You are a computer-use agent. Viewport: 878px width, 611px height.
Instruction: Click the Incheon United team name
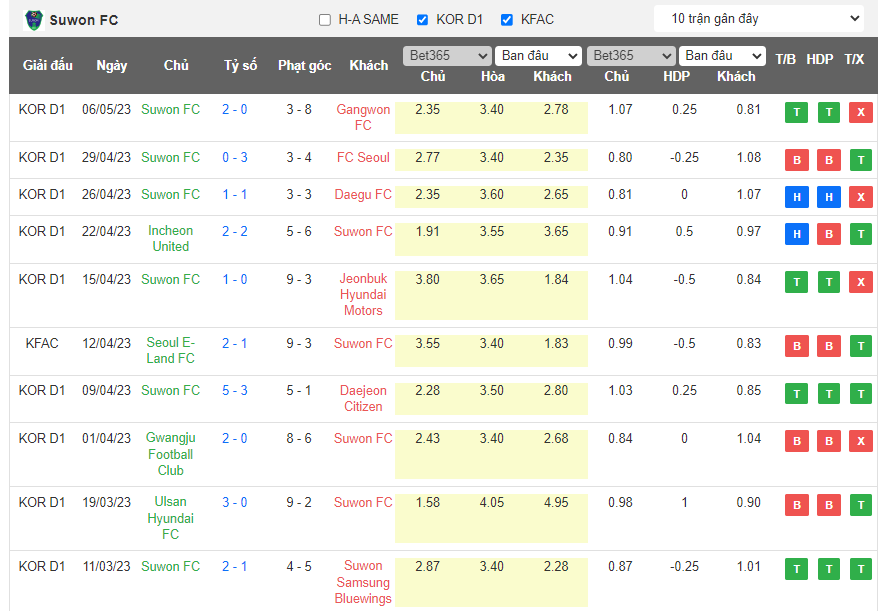click(x=170, y=238)
